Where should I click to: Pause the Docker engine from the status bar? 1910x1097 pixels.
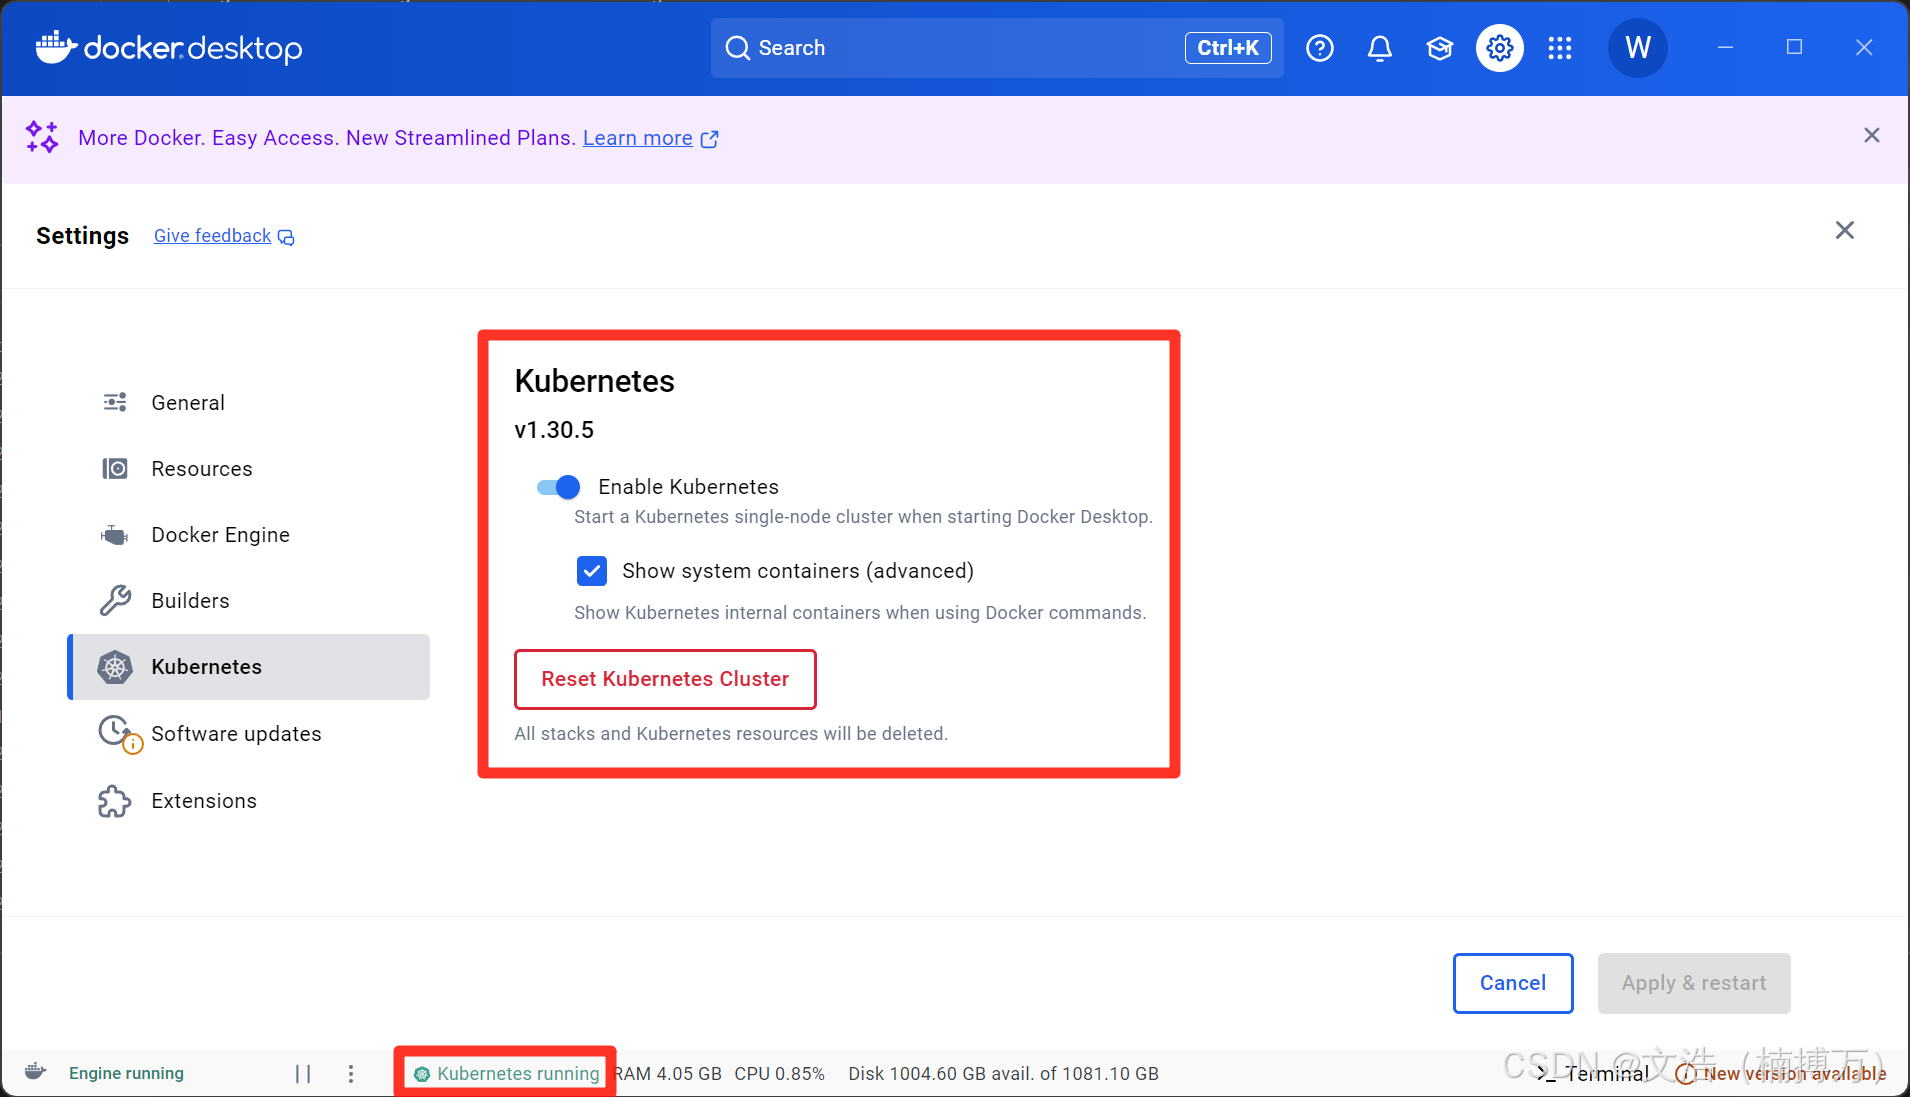coord(303,1073)
